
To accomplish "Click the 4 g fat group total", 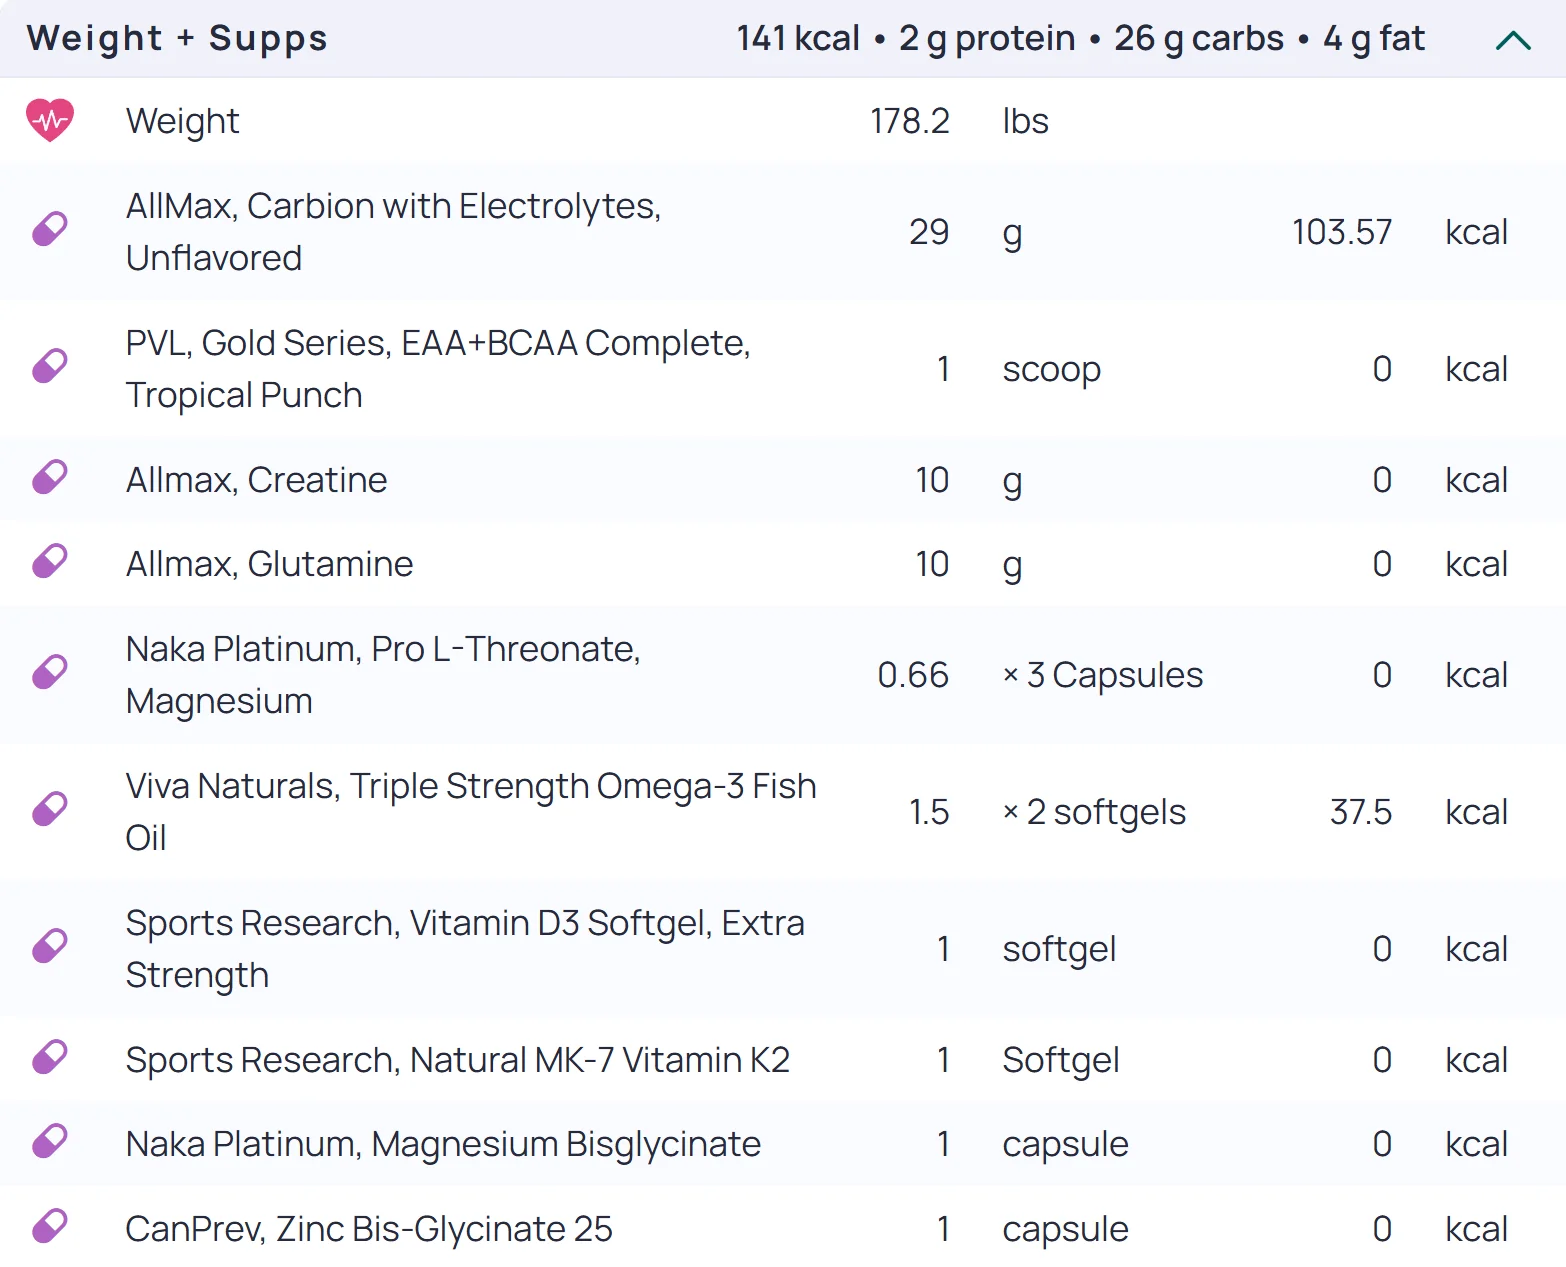I will coord(1374,38).
